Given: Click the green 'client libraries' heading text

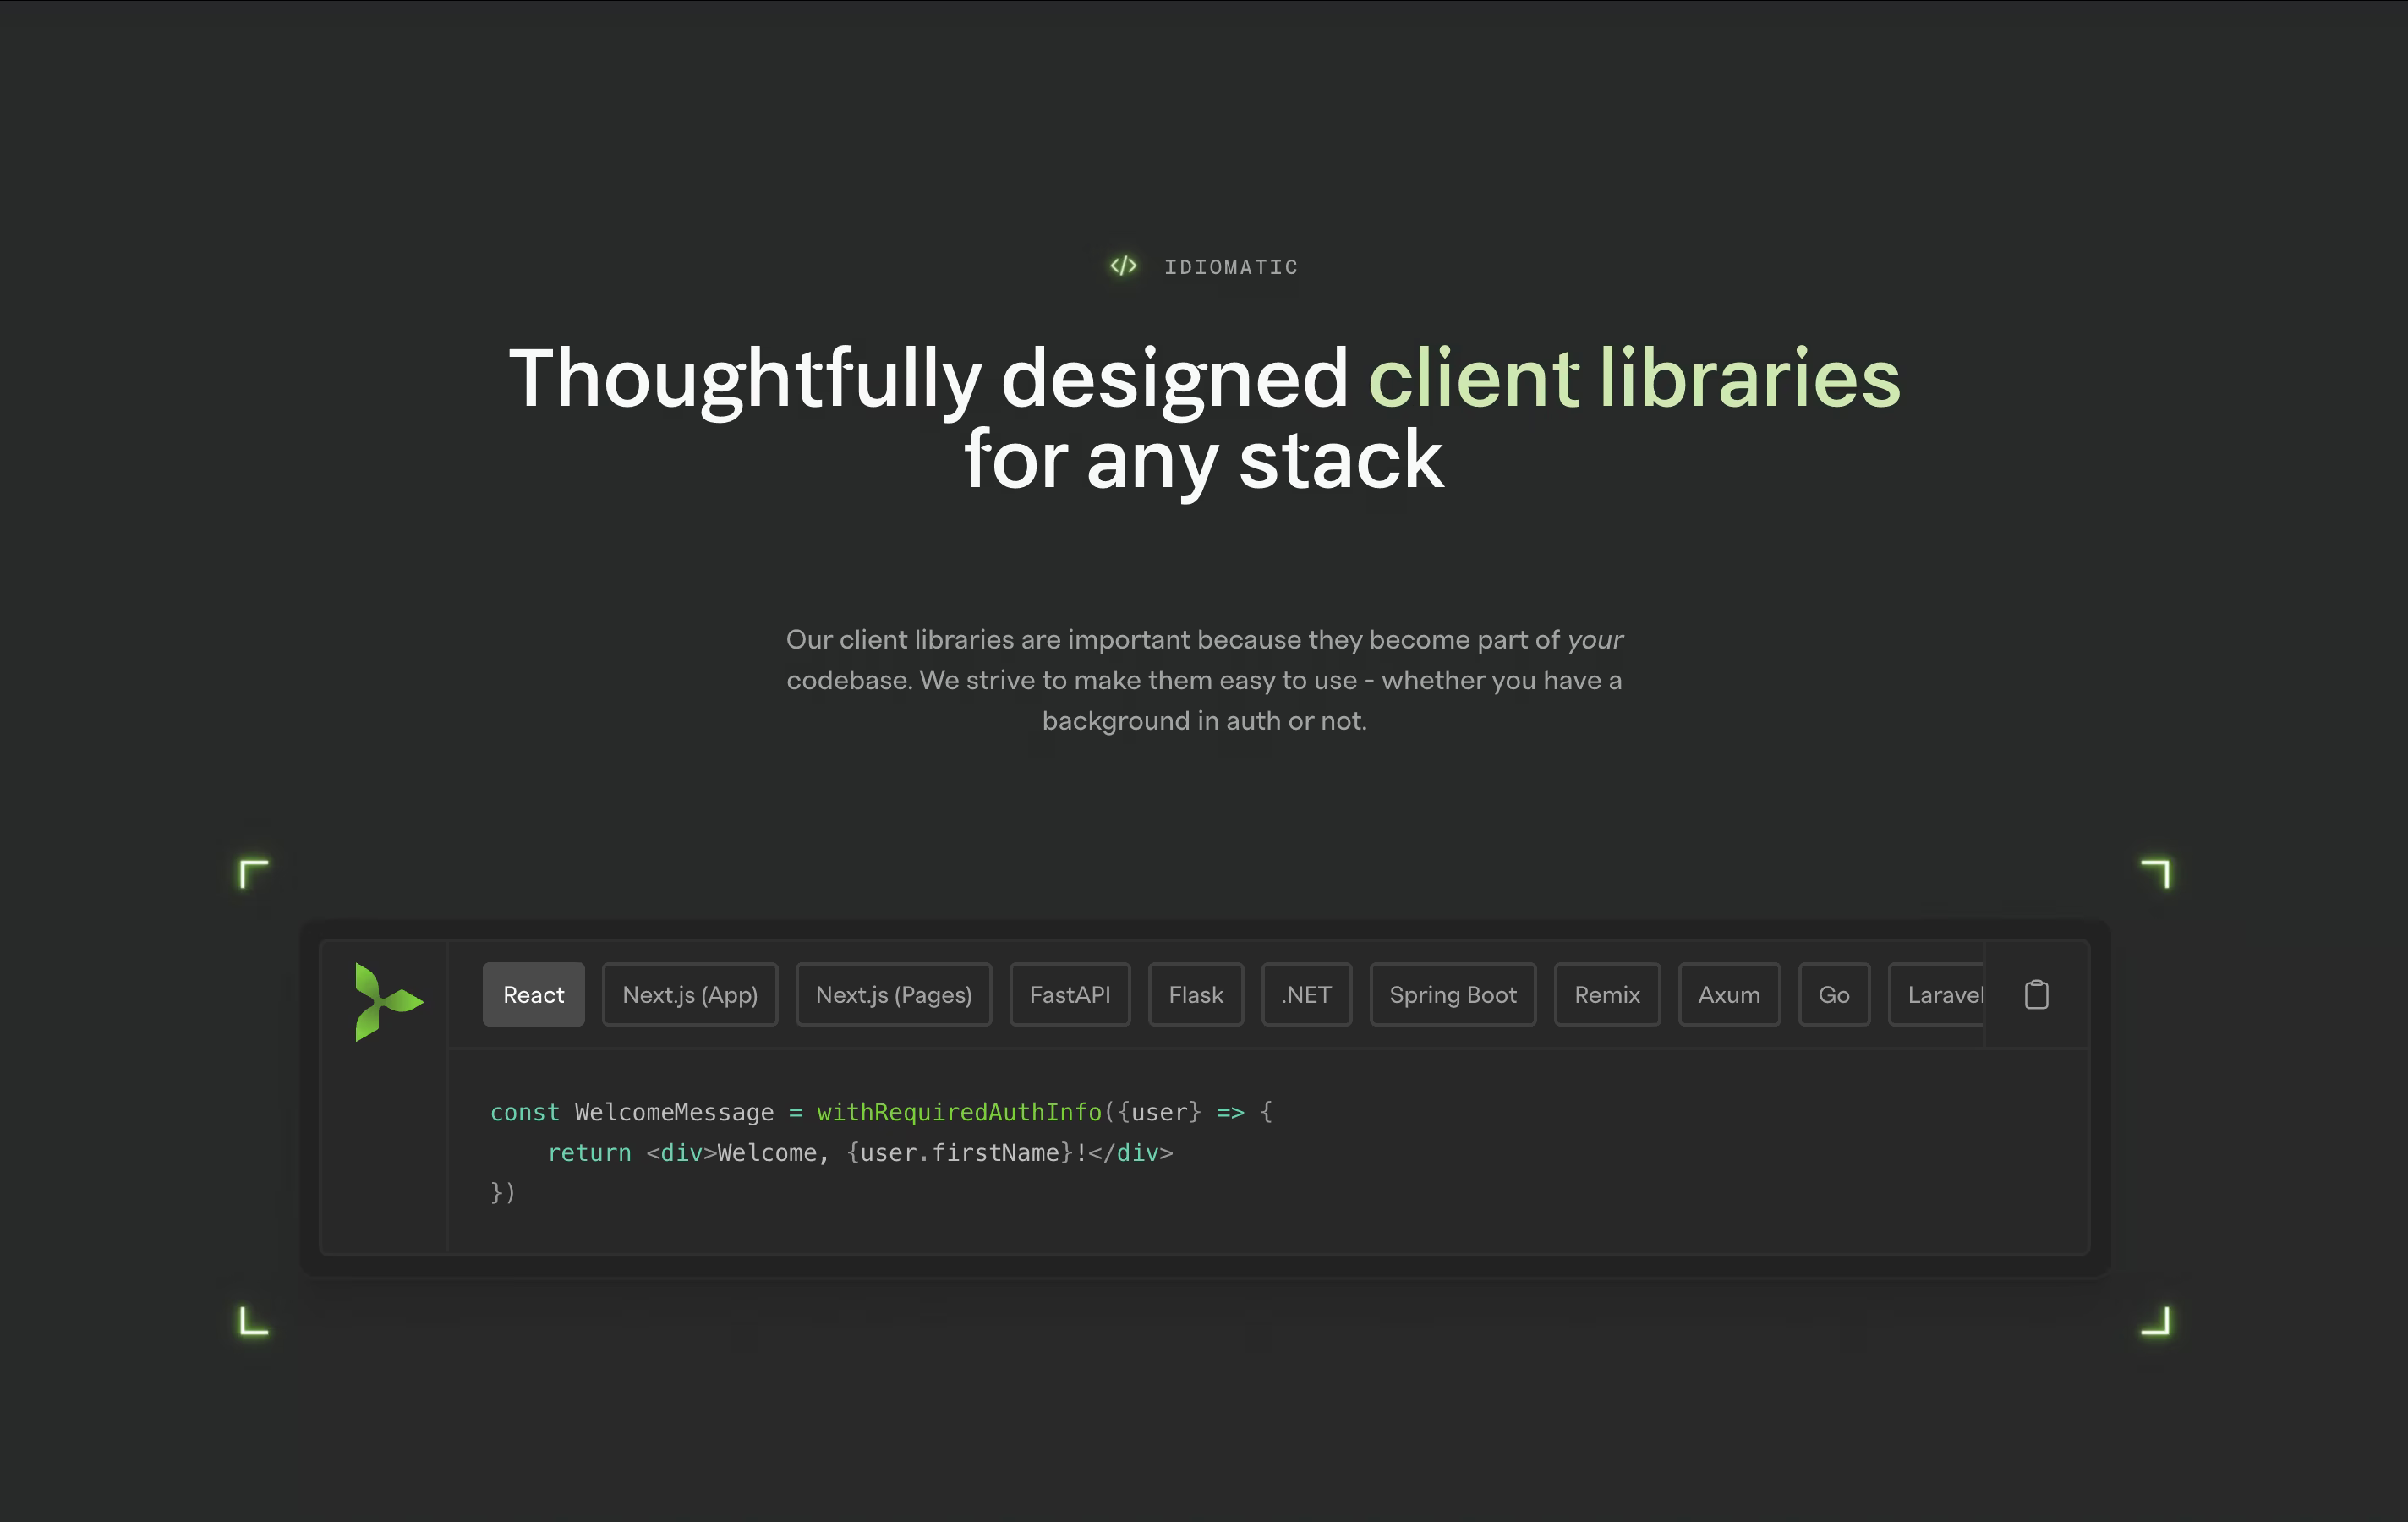Looking at the screenshot, I should coord(1633,378).
